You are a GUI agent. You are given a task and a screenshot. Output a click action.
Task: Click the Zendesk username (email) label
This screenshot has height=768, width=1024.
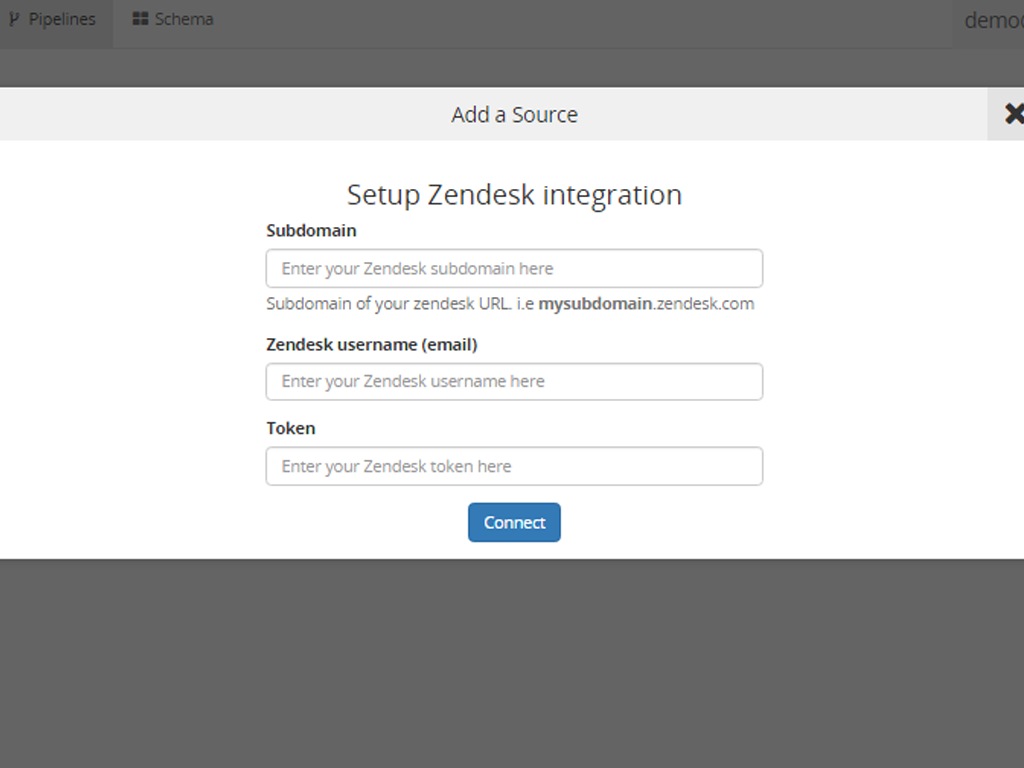coord(371,345)
